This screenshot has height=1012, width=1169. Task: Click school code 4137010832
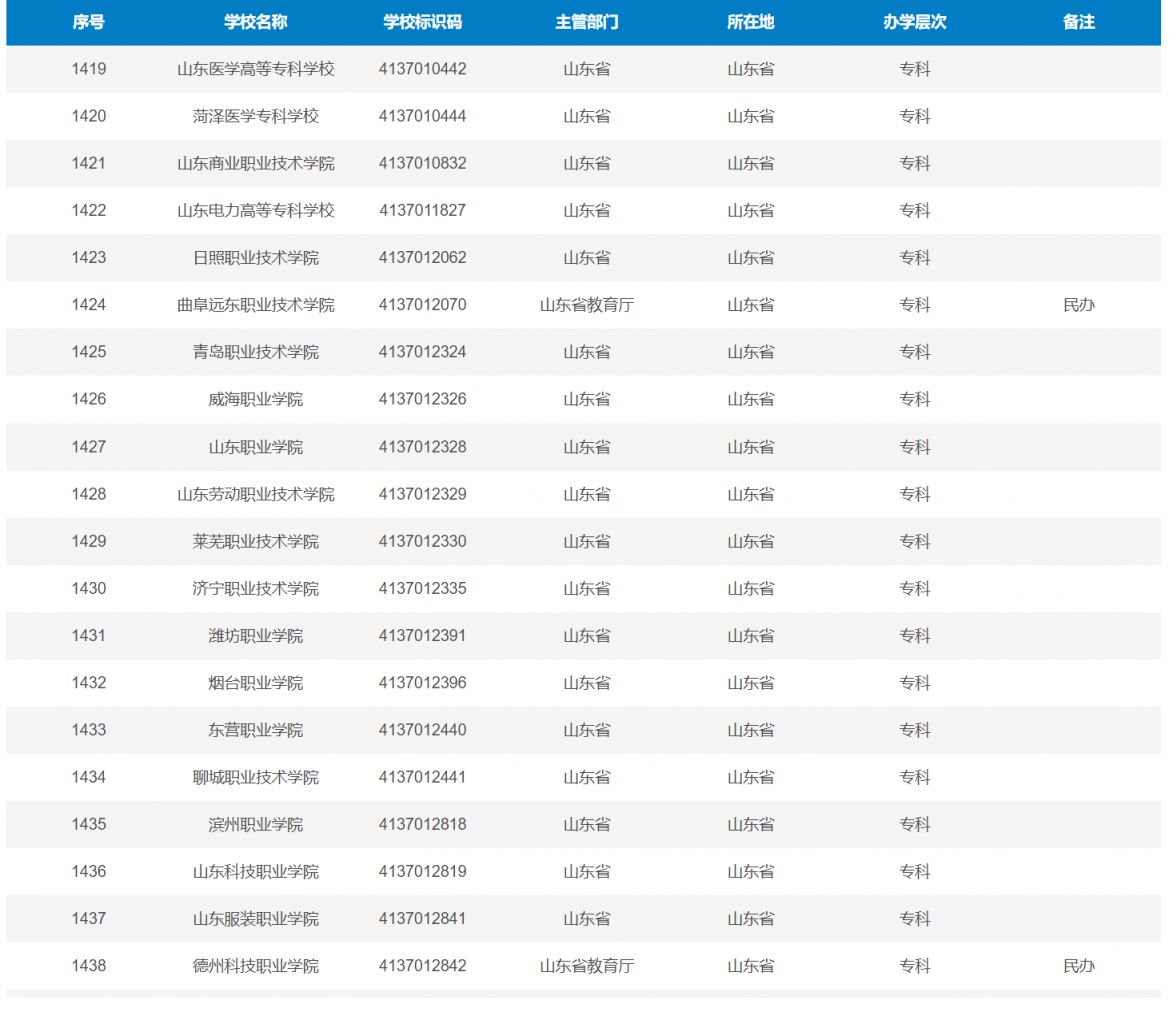[x=423, y=163]
